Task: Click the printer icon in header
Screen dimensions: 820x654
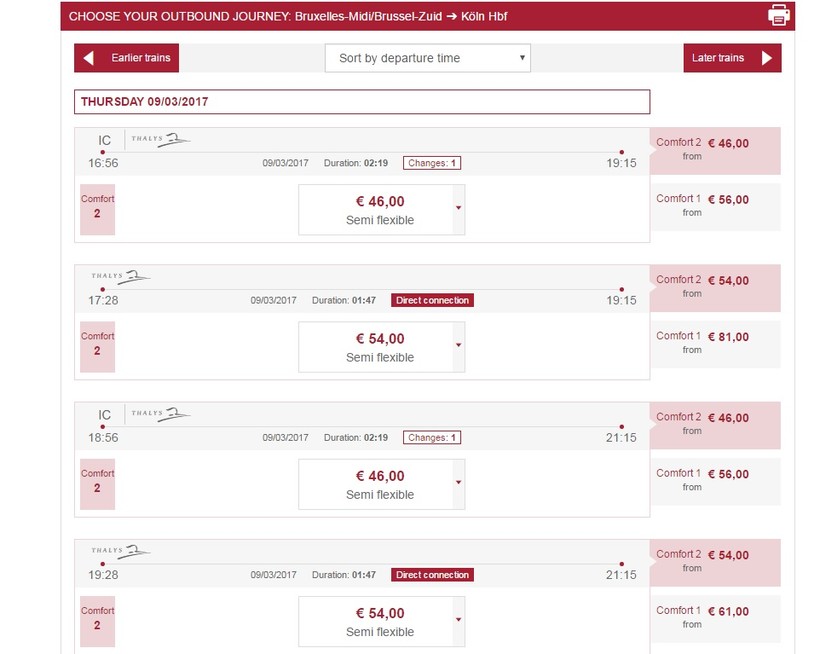Action: (778, 15)
